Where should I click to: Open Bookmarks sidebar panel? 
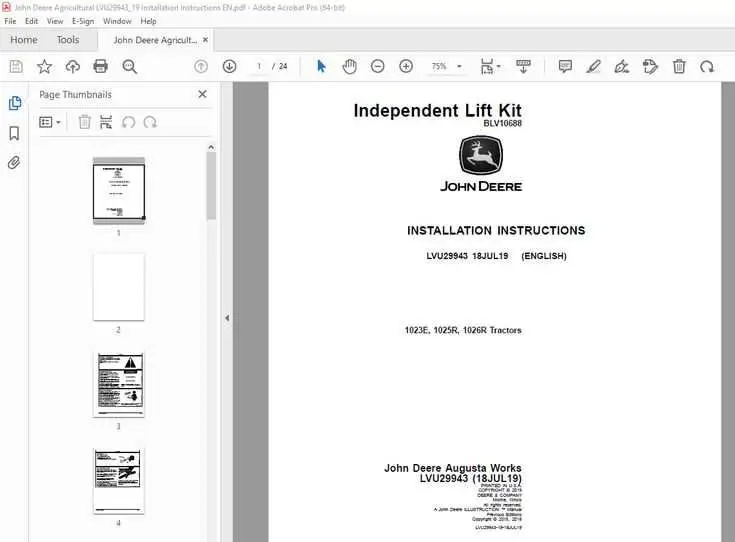14,134
